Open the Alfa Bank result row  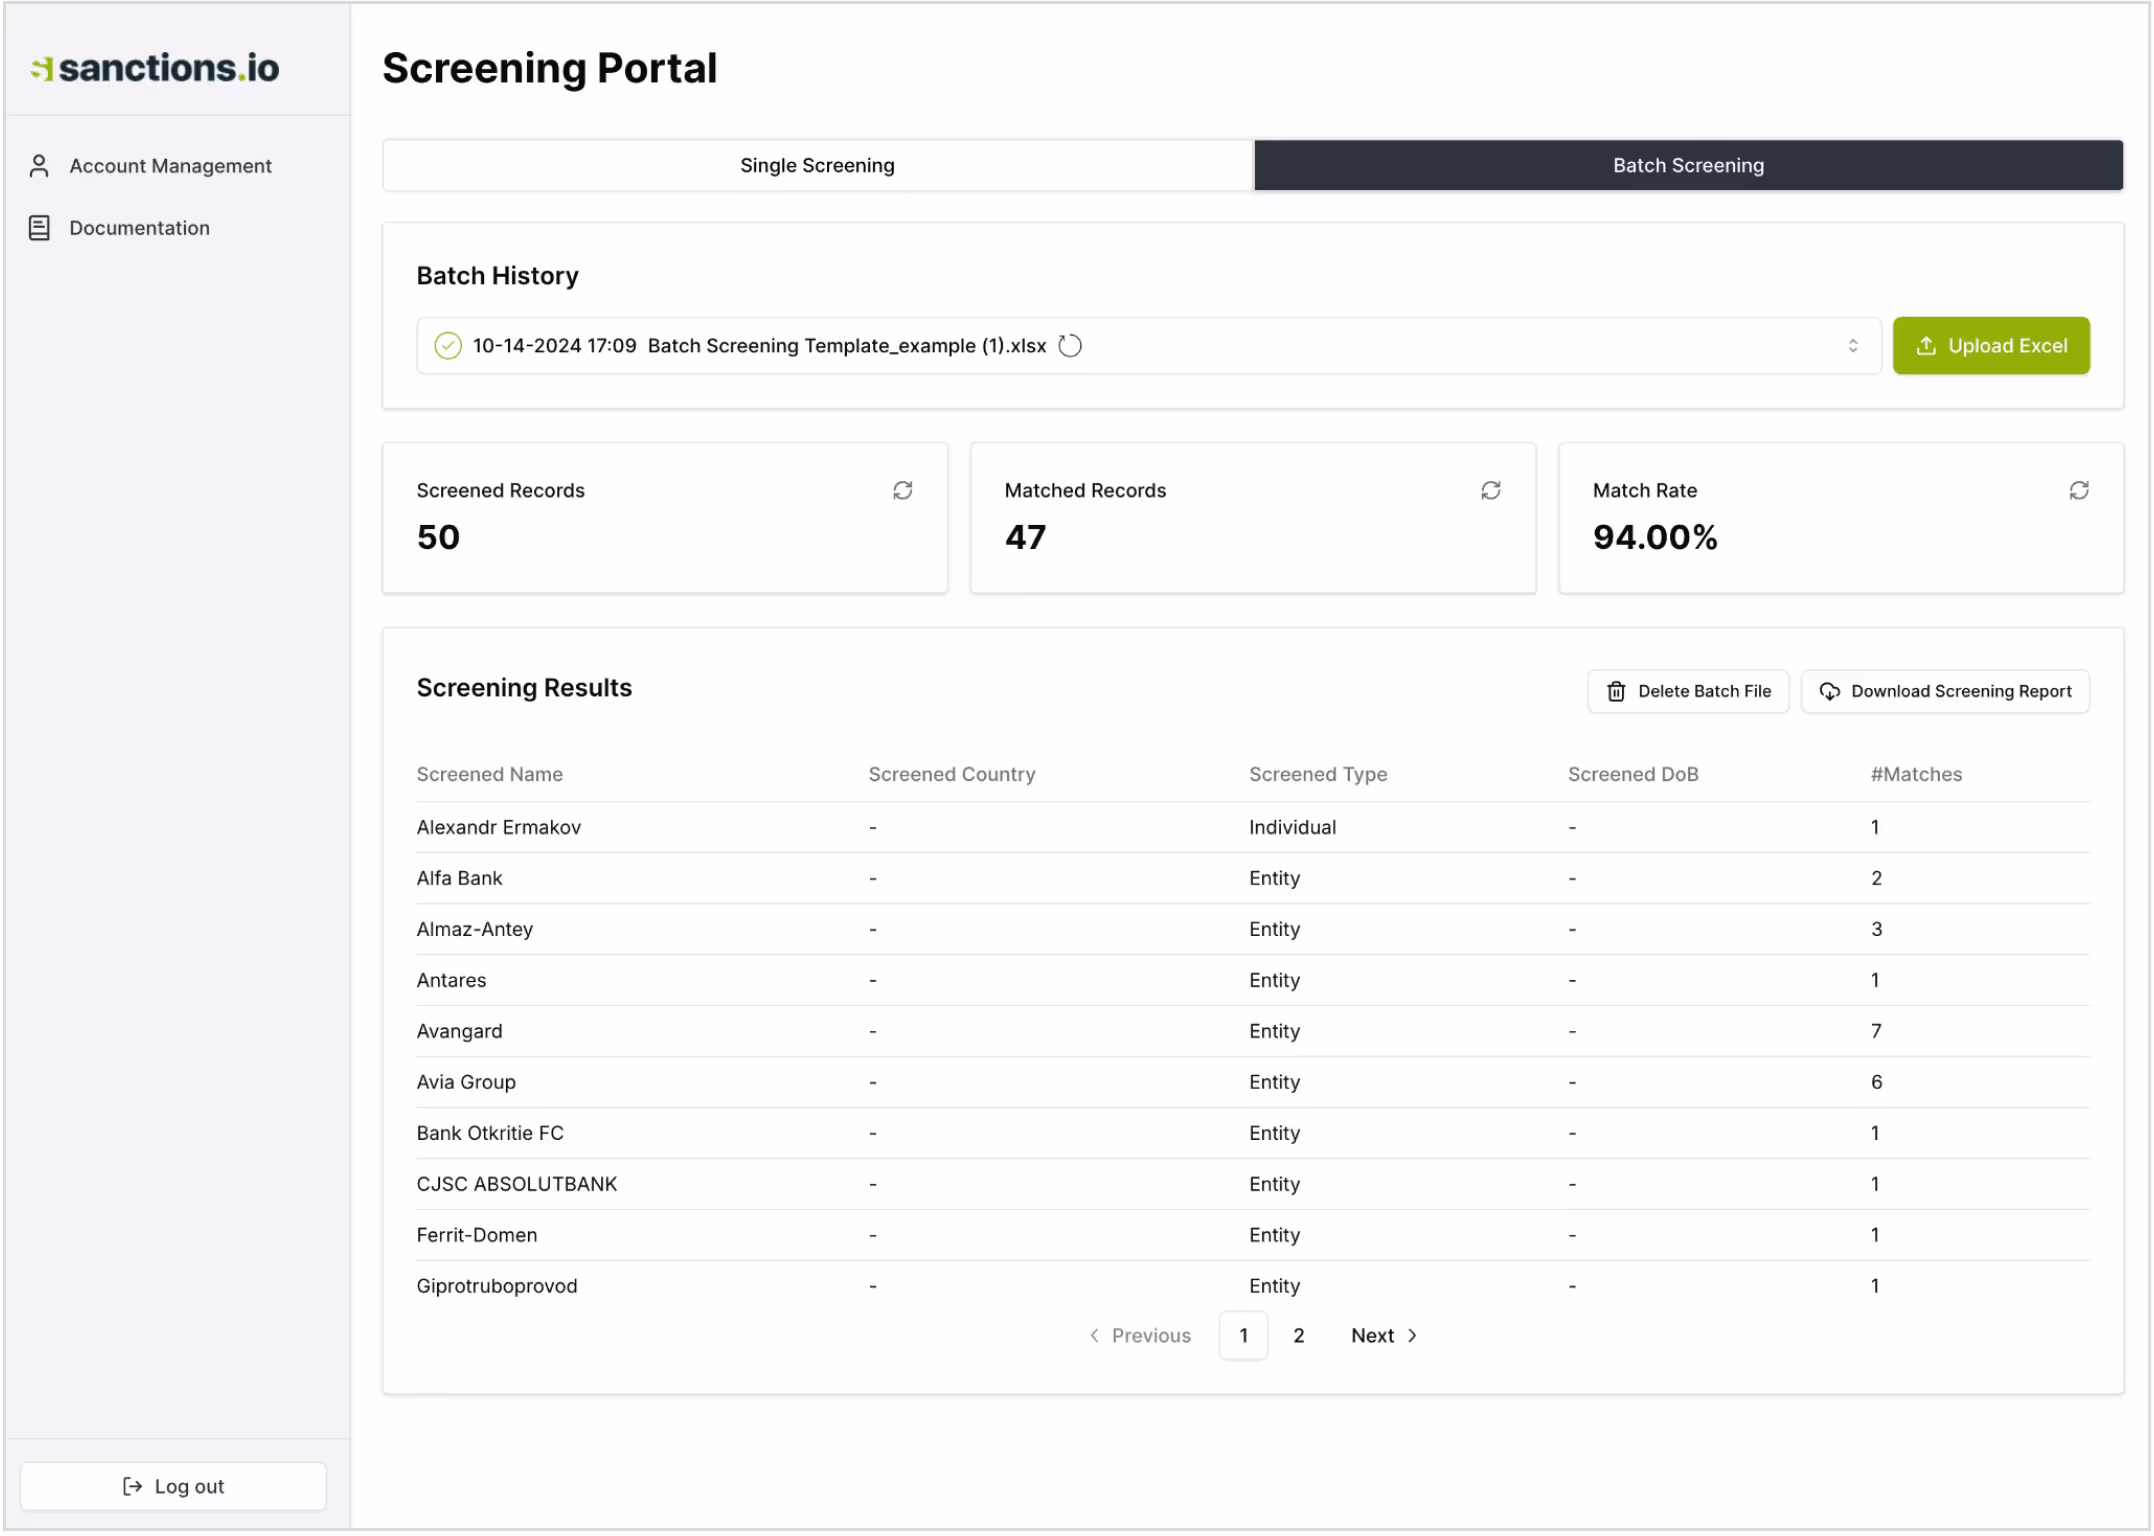[x=460, y=878]
